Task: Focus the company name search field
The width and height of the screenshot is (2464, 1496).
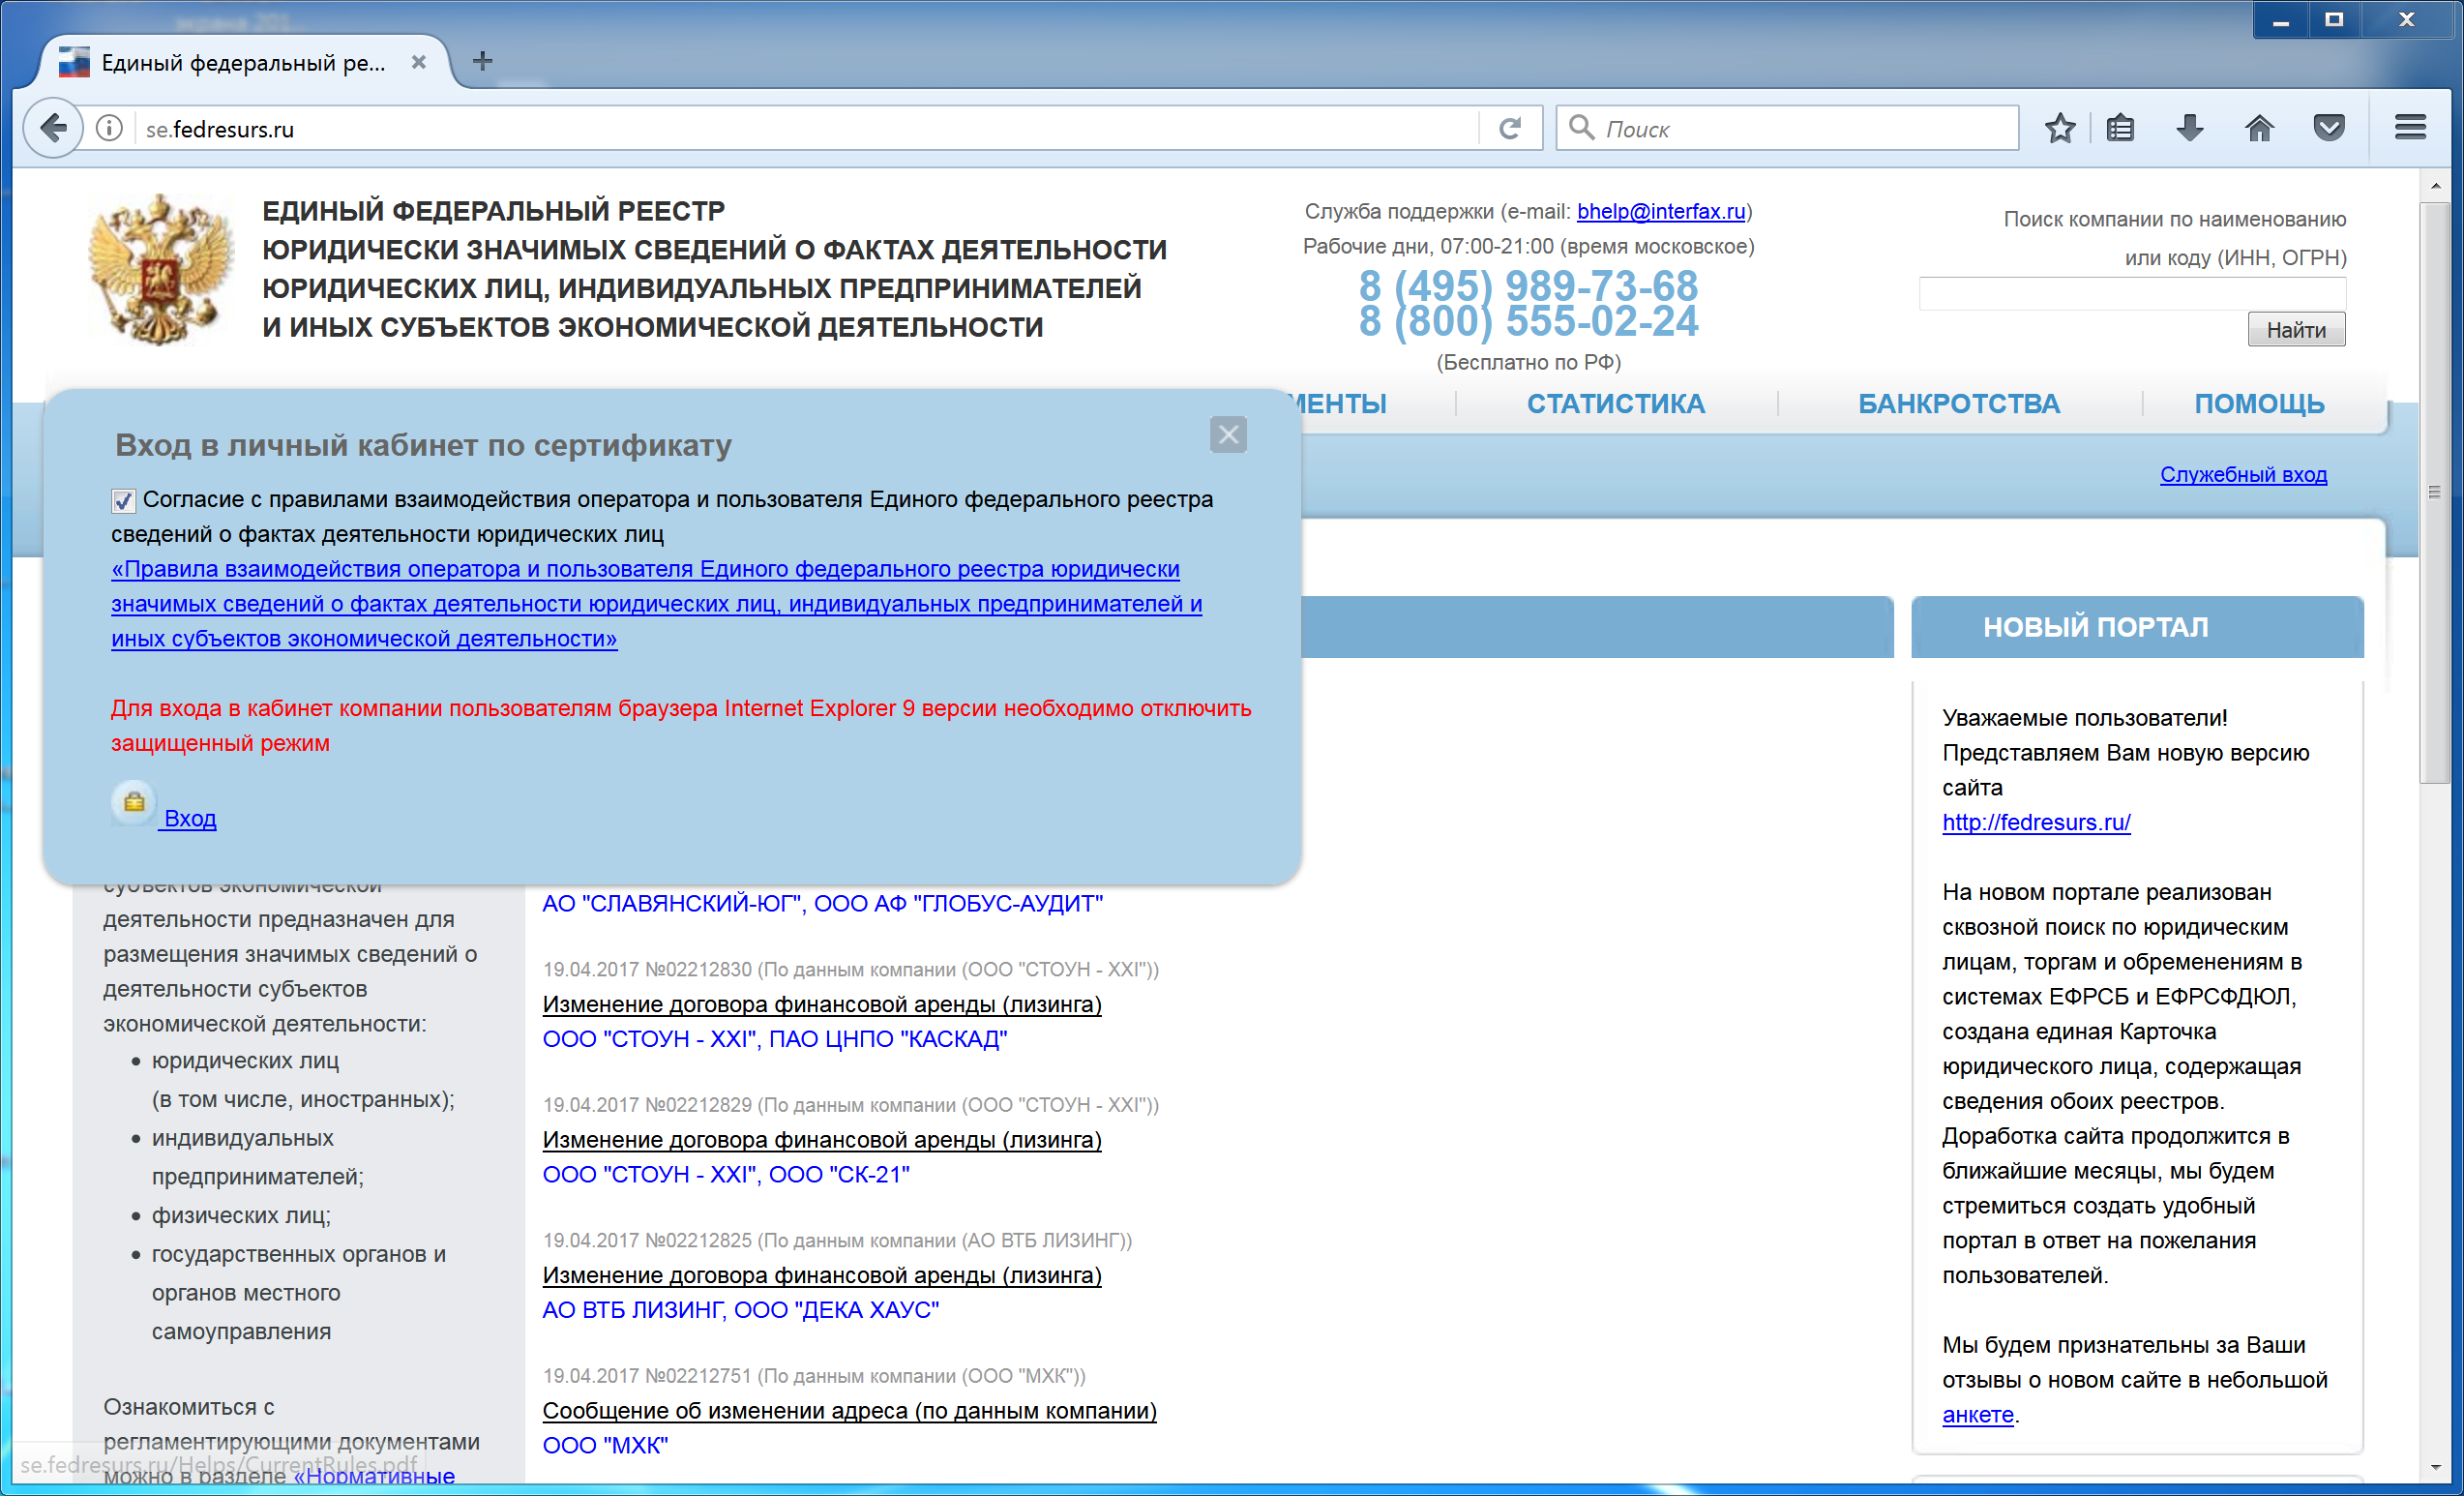Action: (2132, 294)
